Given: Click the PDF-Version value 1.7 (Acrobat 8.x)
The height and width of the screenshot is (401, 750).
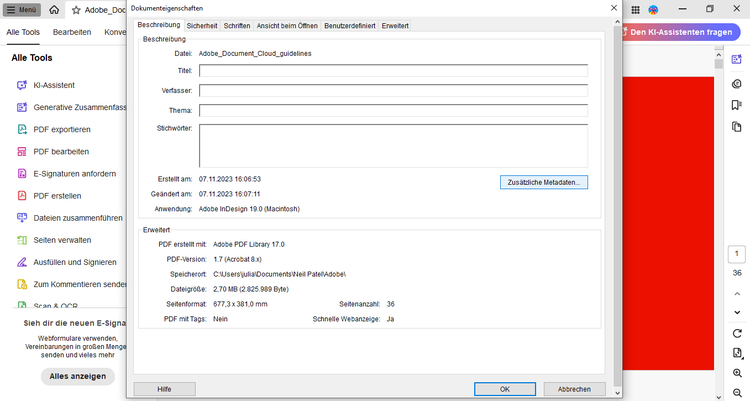Looking at the screenshot, I should [x=237, y=259].
